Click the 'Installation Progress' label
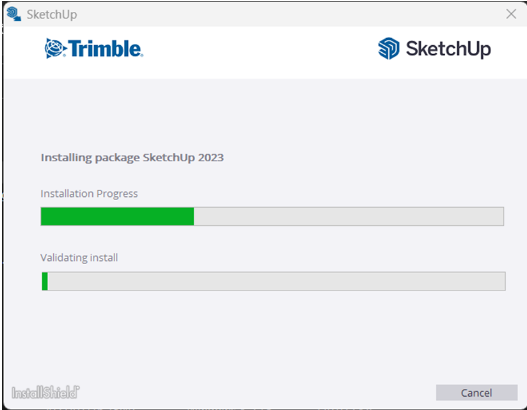The height and width of the screenshot is (410, 527). (89, 194)
